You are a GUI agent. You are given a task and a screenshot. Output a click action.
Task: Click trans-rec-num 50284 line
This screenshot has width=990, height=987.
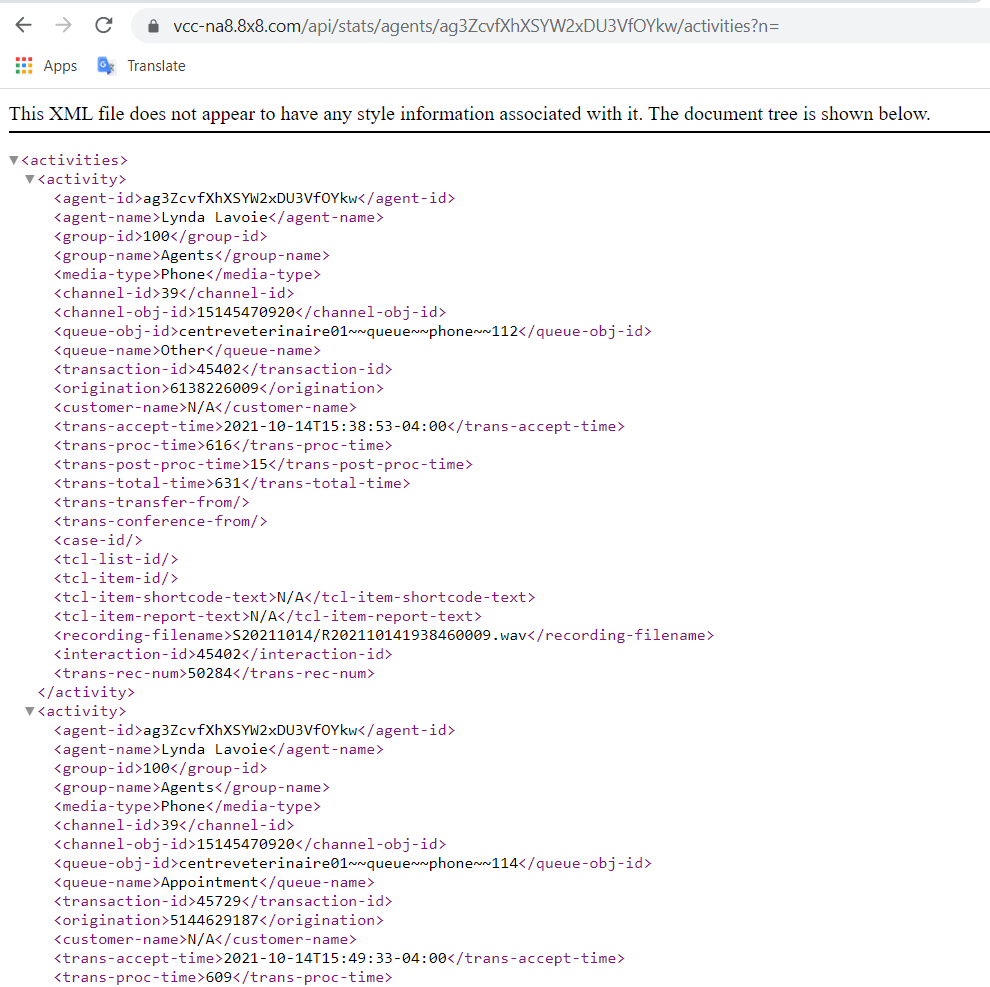(x=214, y=673)
